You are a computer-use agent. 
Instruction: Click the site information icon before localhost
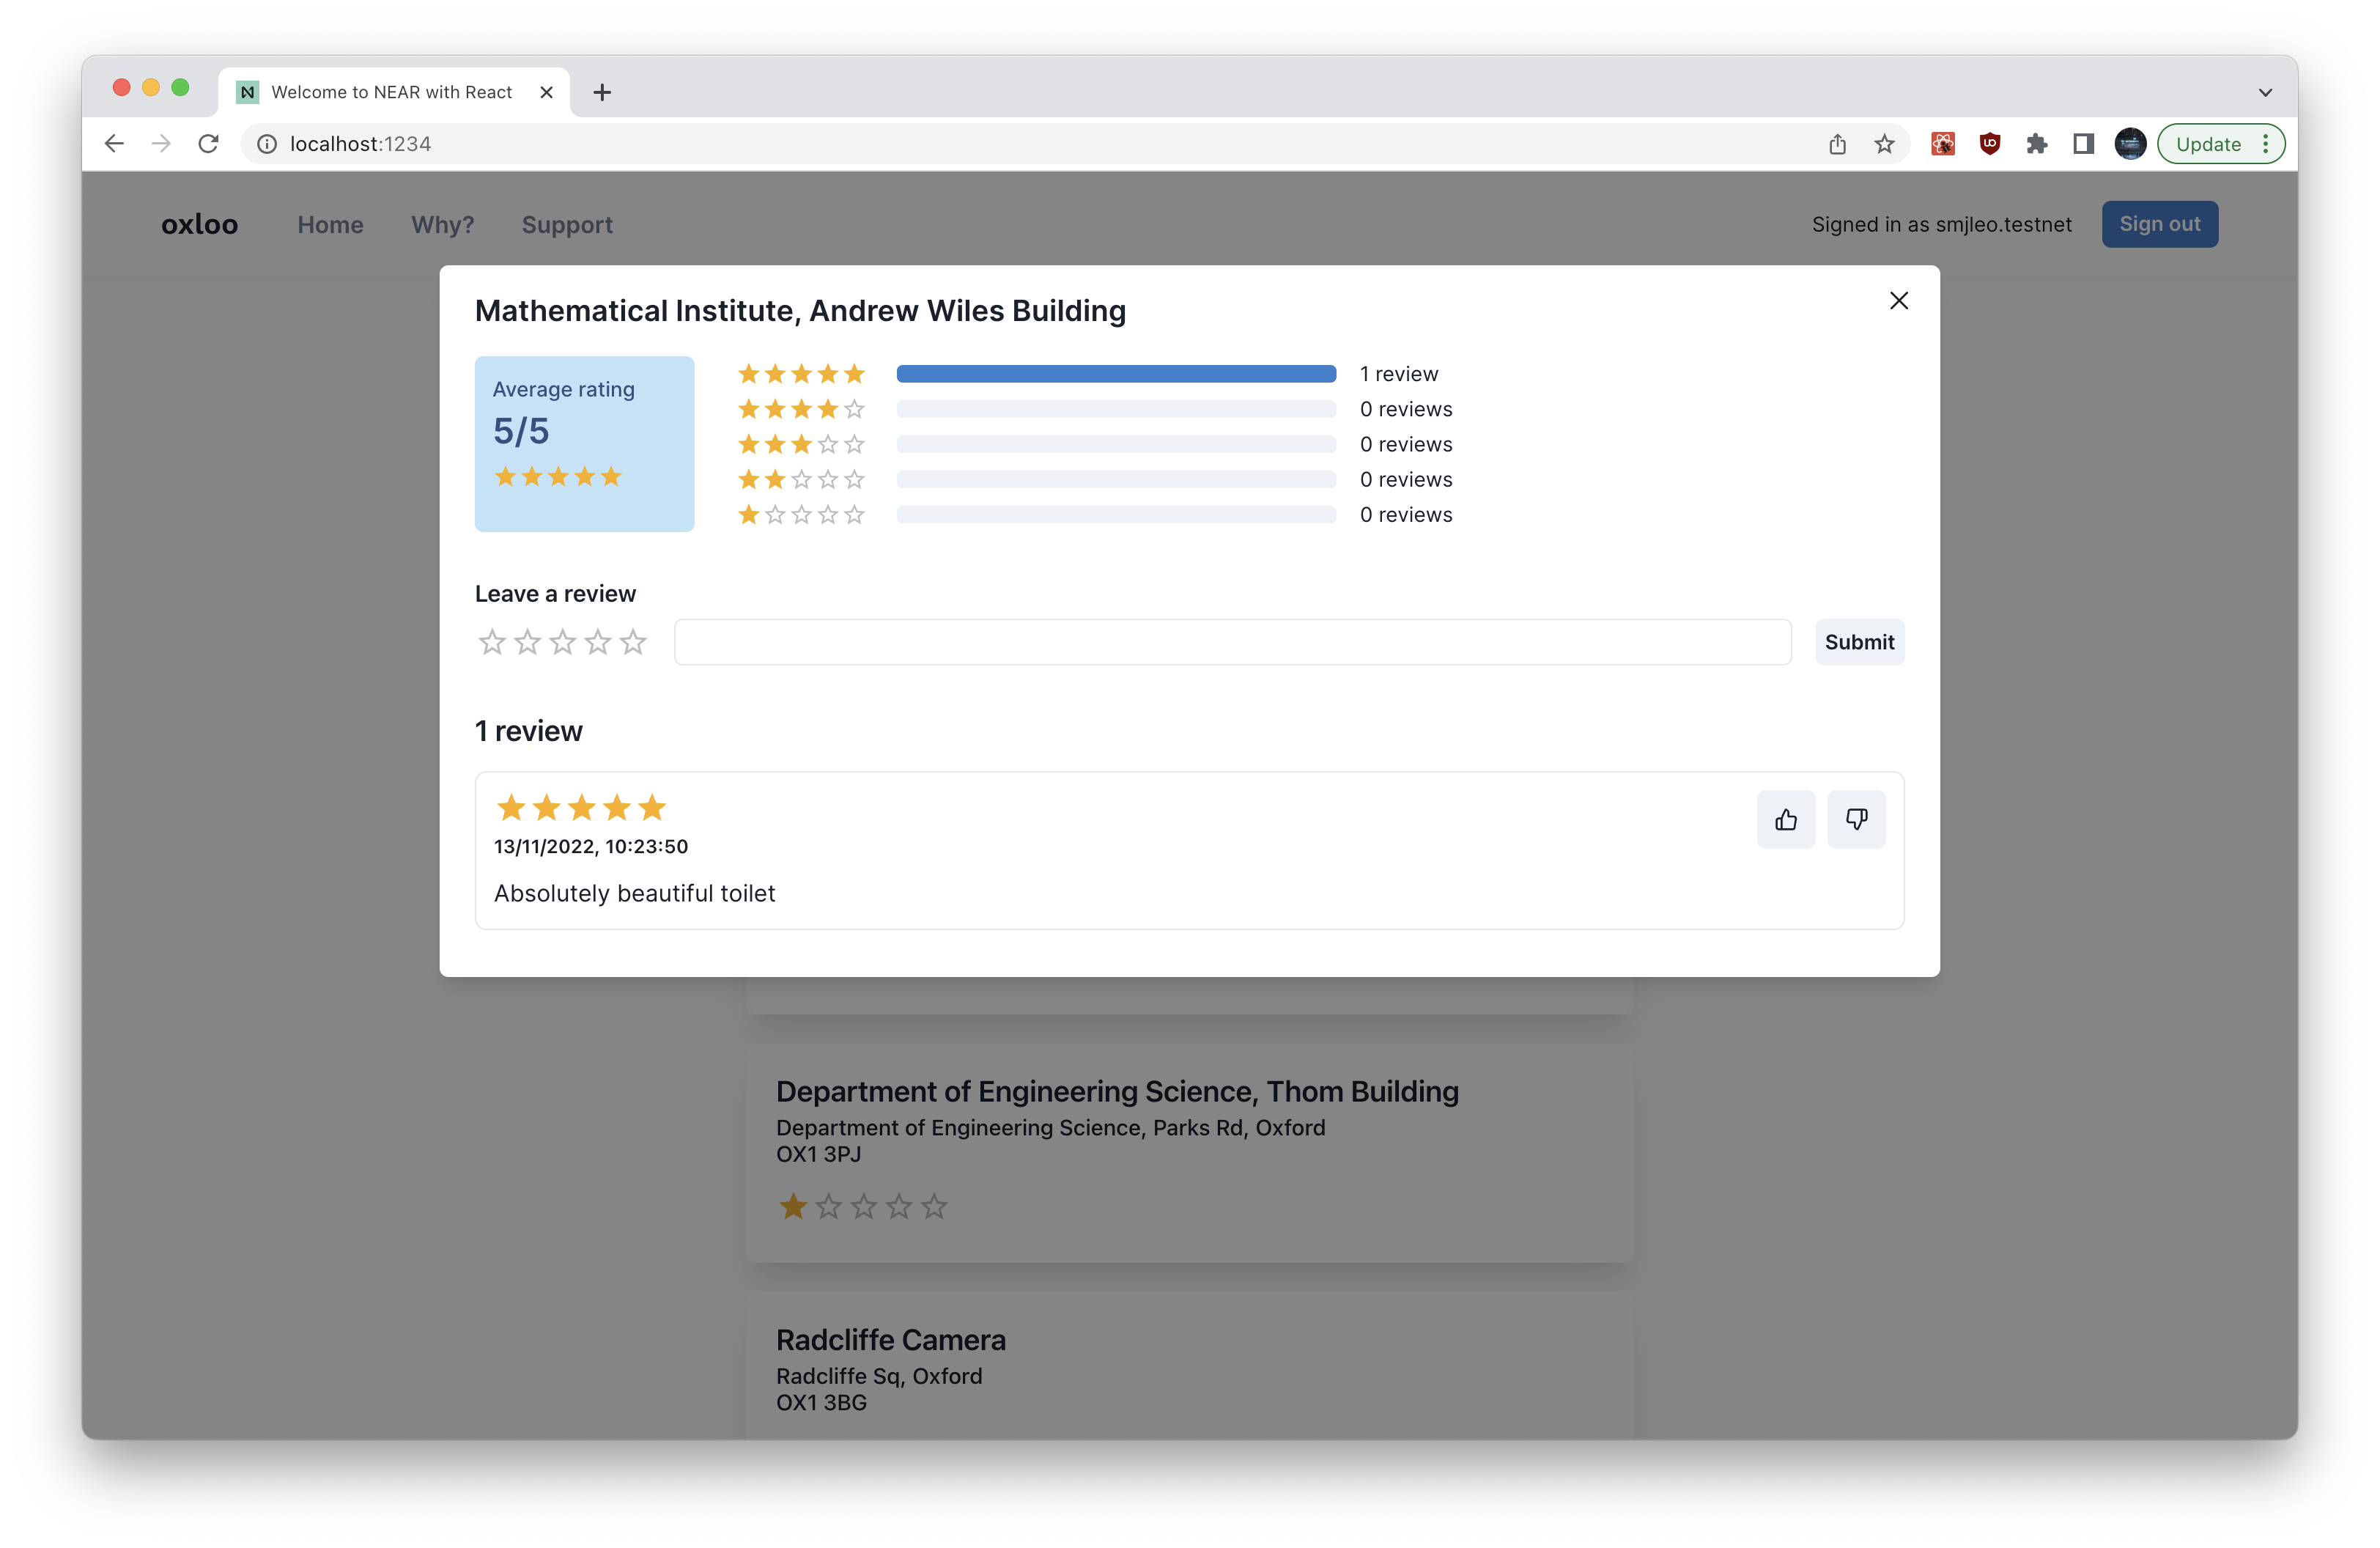267,144
